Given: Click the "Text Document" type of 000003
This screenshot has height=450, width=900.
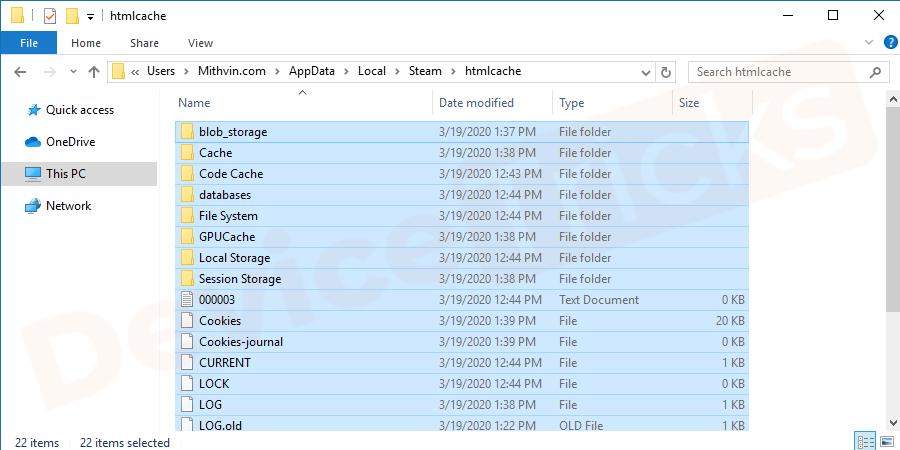Looking at the screenshot, I should tap(599, 300).
